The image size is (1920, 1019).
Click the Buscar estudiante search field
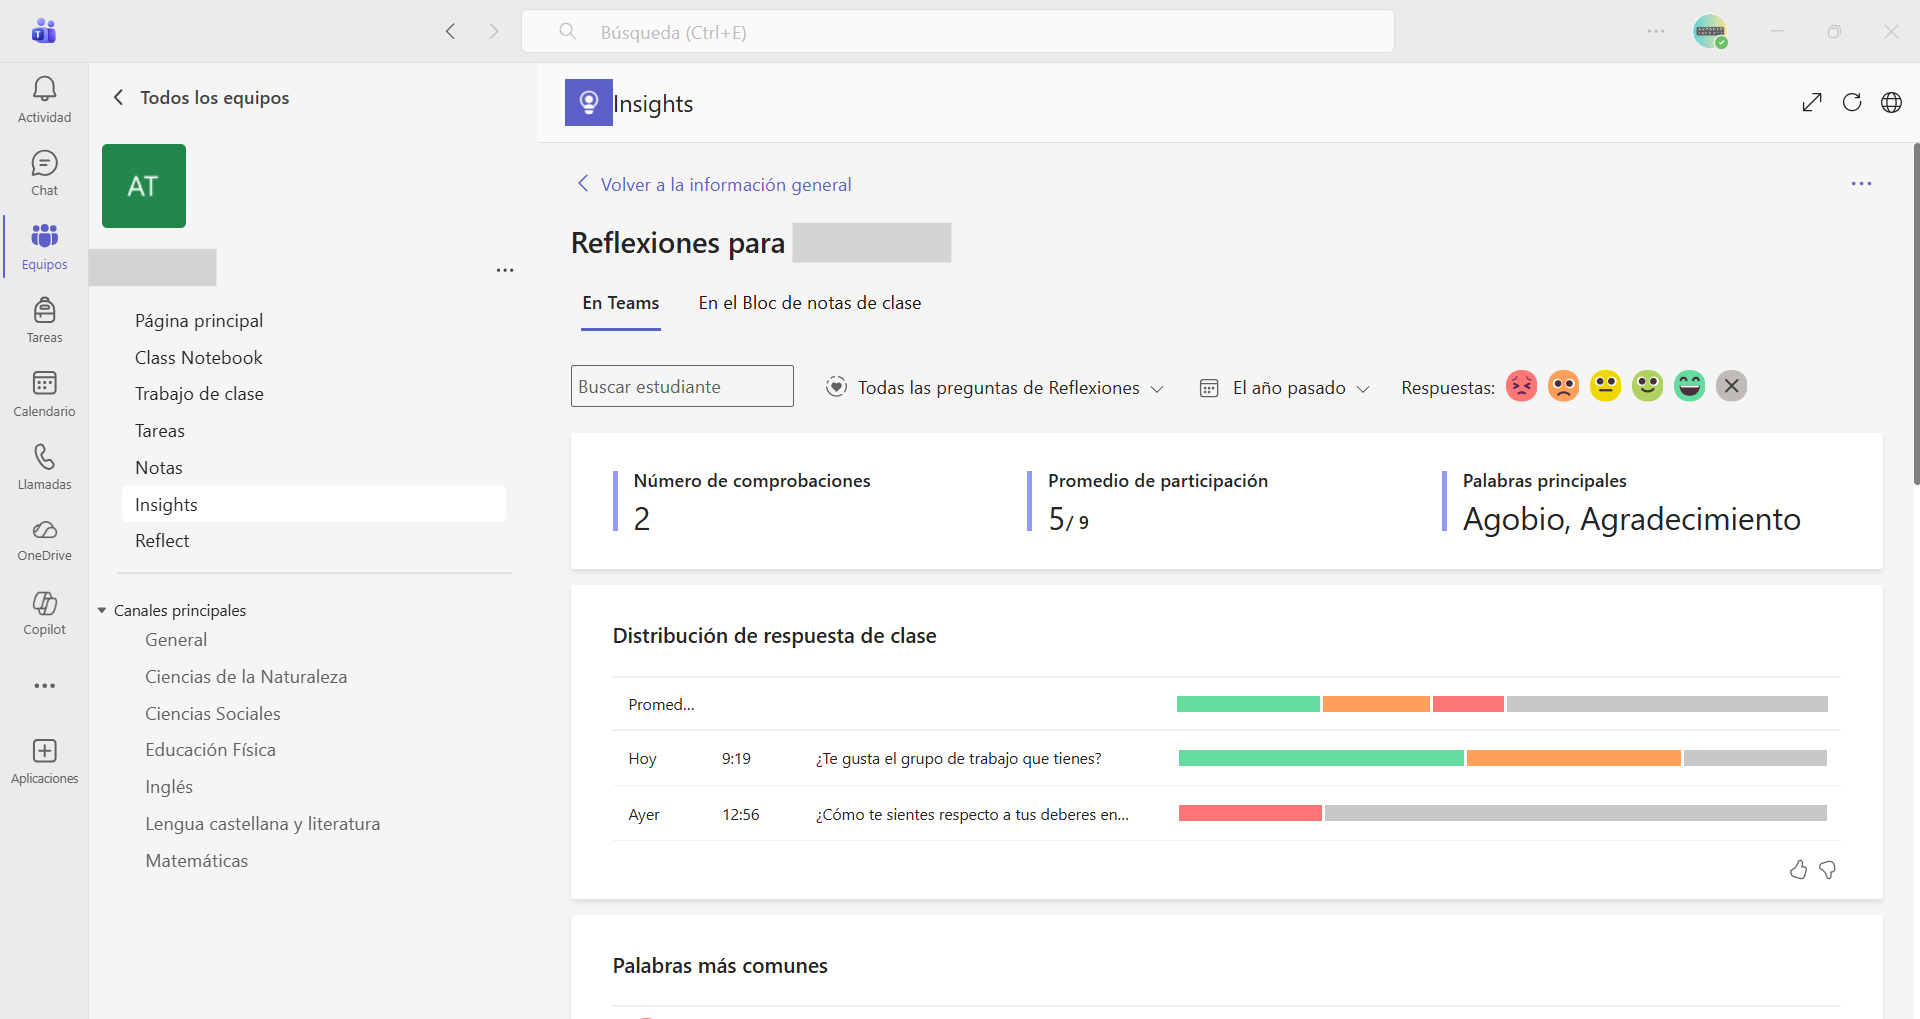click(x=682, y=386)
